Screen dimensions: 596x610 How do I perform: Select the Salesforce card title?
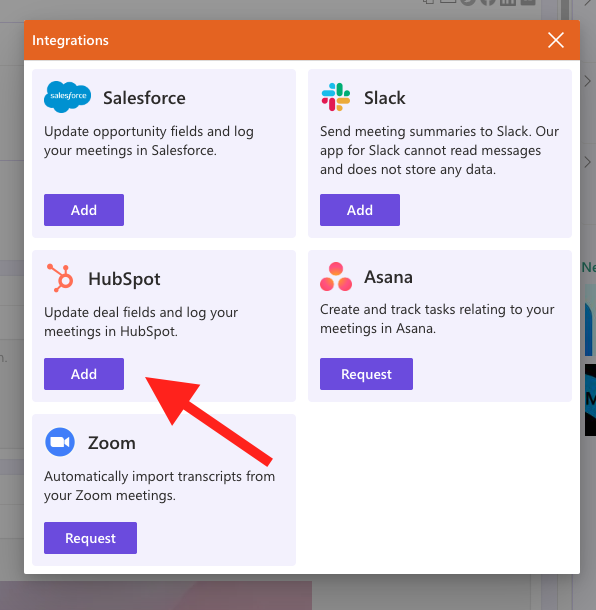click(x=144, y=98)
